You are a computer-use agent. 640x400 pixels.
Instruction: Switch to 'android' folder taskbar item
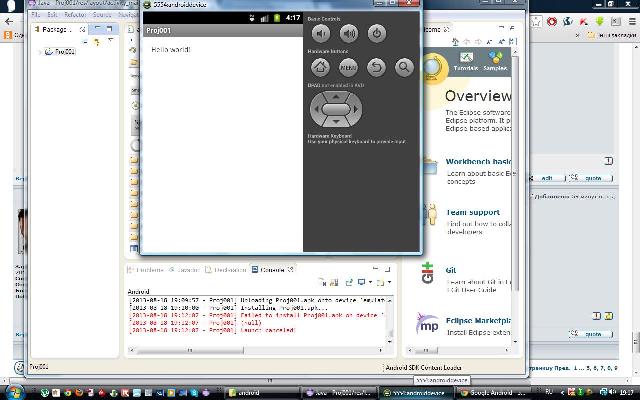pos(261,393)
